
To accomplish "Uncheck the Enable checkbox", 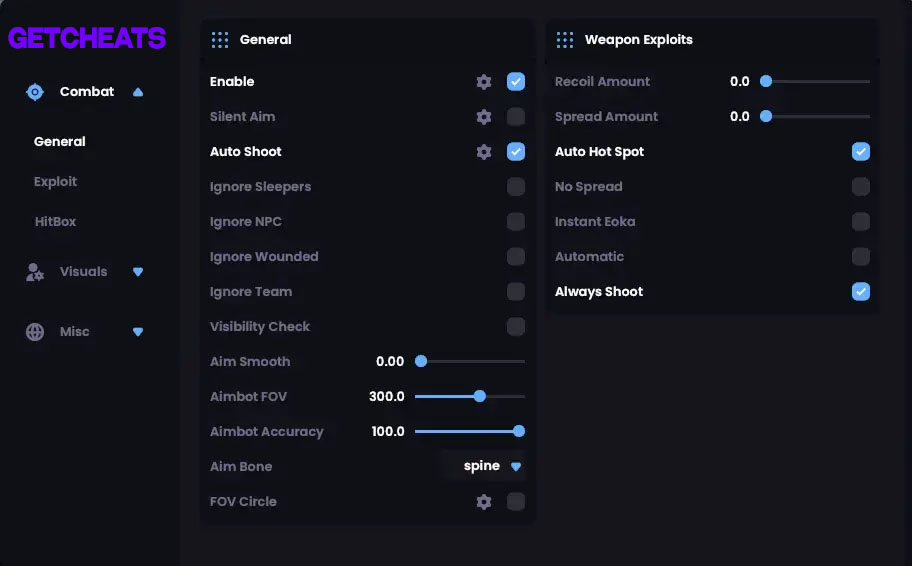I will 516,81.
